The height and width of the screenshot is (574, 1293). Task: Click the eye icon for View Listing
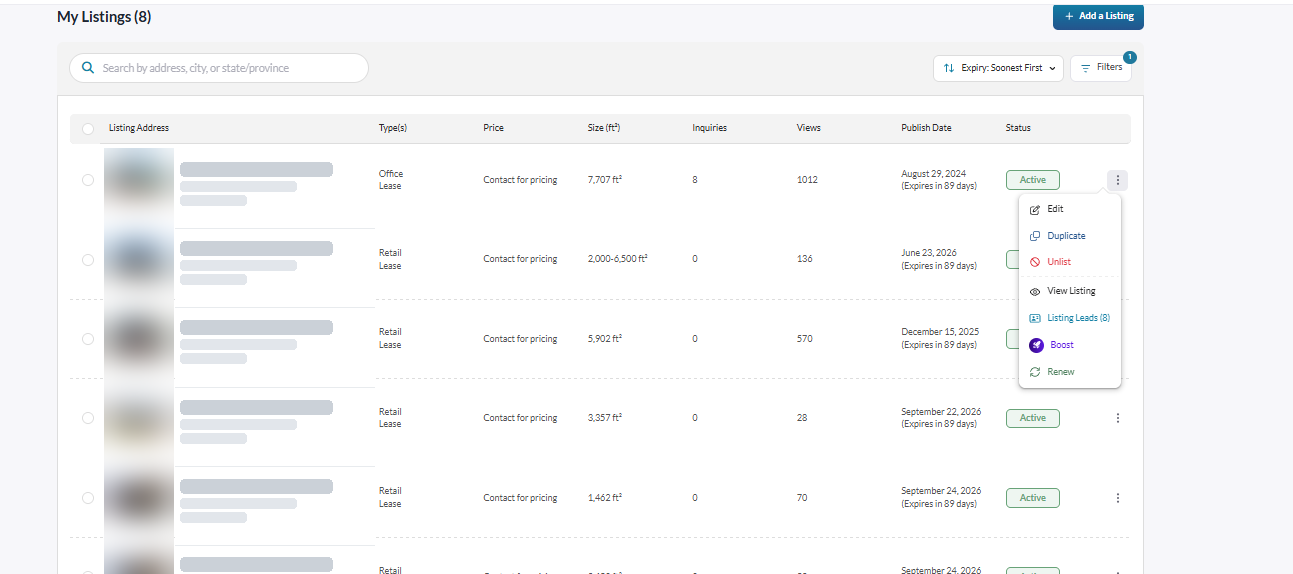click(x=1035, y=291)
